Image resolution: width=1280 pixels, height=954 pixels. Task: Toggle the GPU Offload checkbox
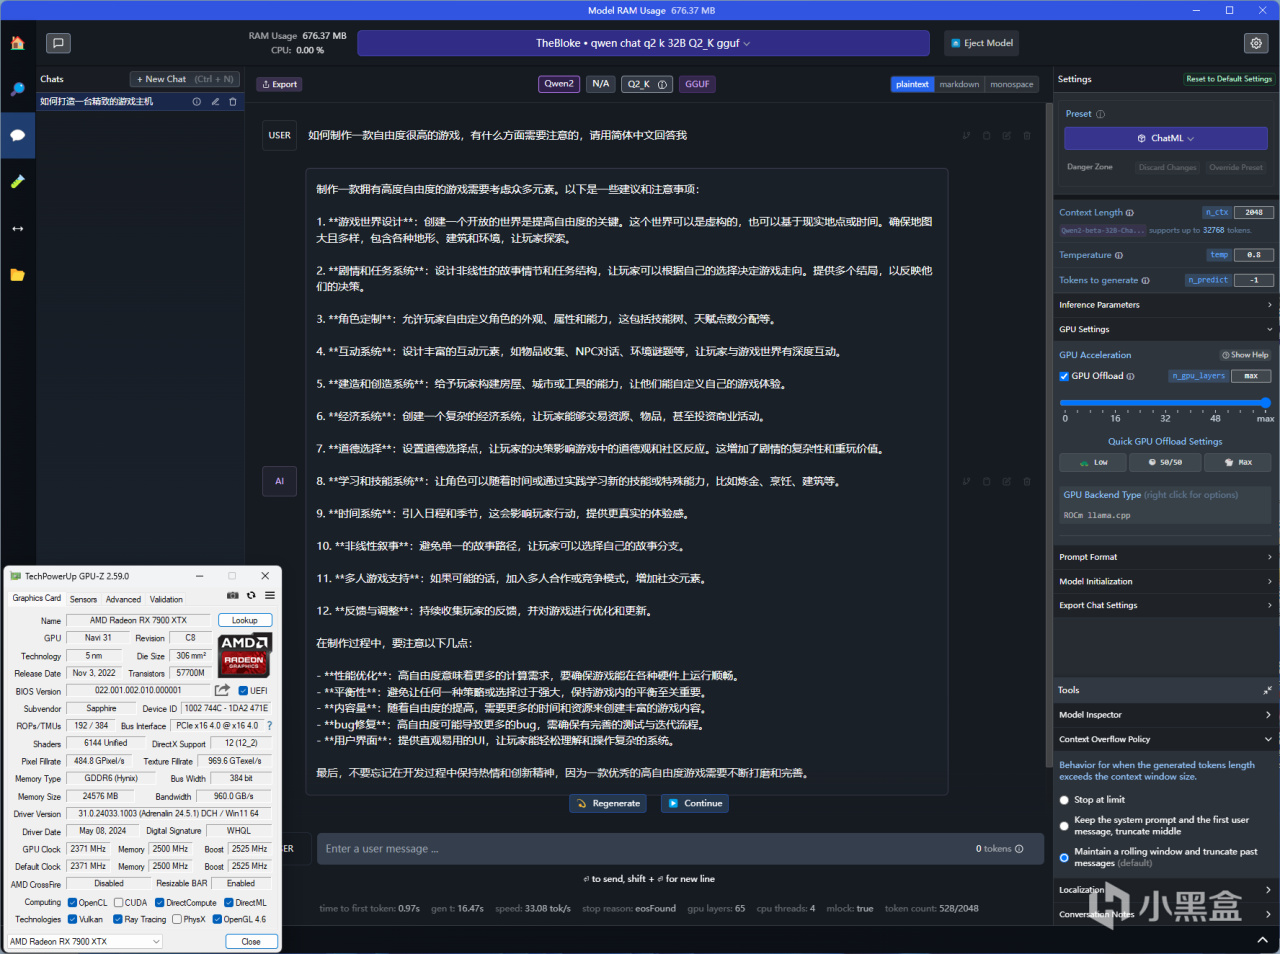pyautogui.click(x=1064, y=376)
